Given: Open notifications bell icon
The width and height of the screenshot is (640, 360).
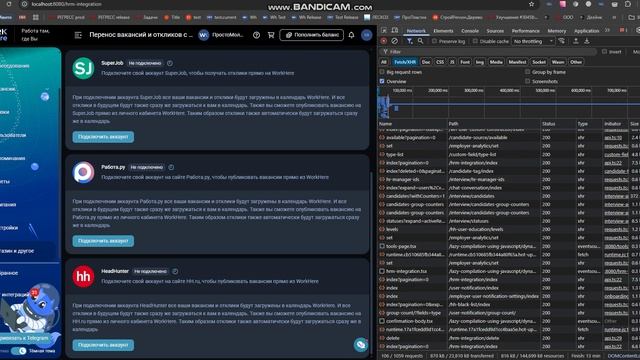Looking at the screenshot, I should [x=351, y=35].
